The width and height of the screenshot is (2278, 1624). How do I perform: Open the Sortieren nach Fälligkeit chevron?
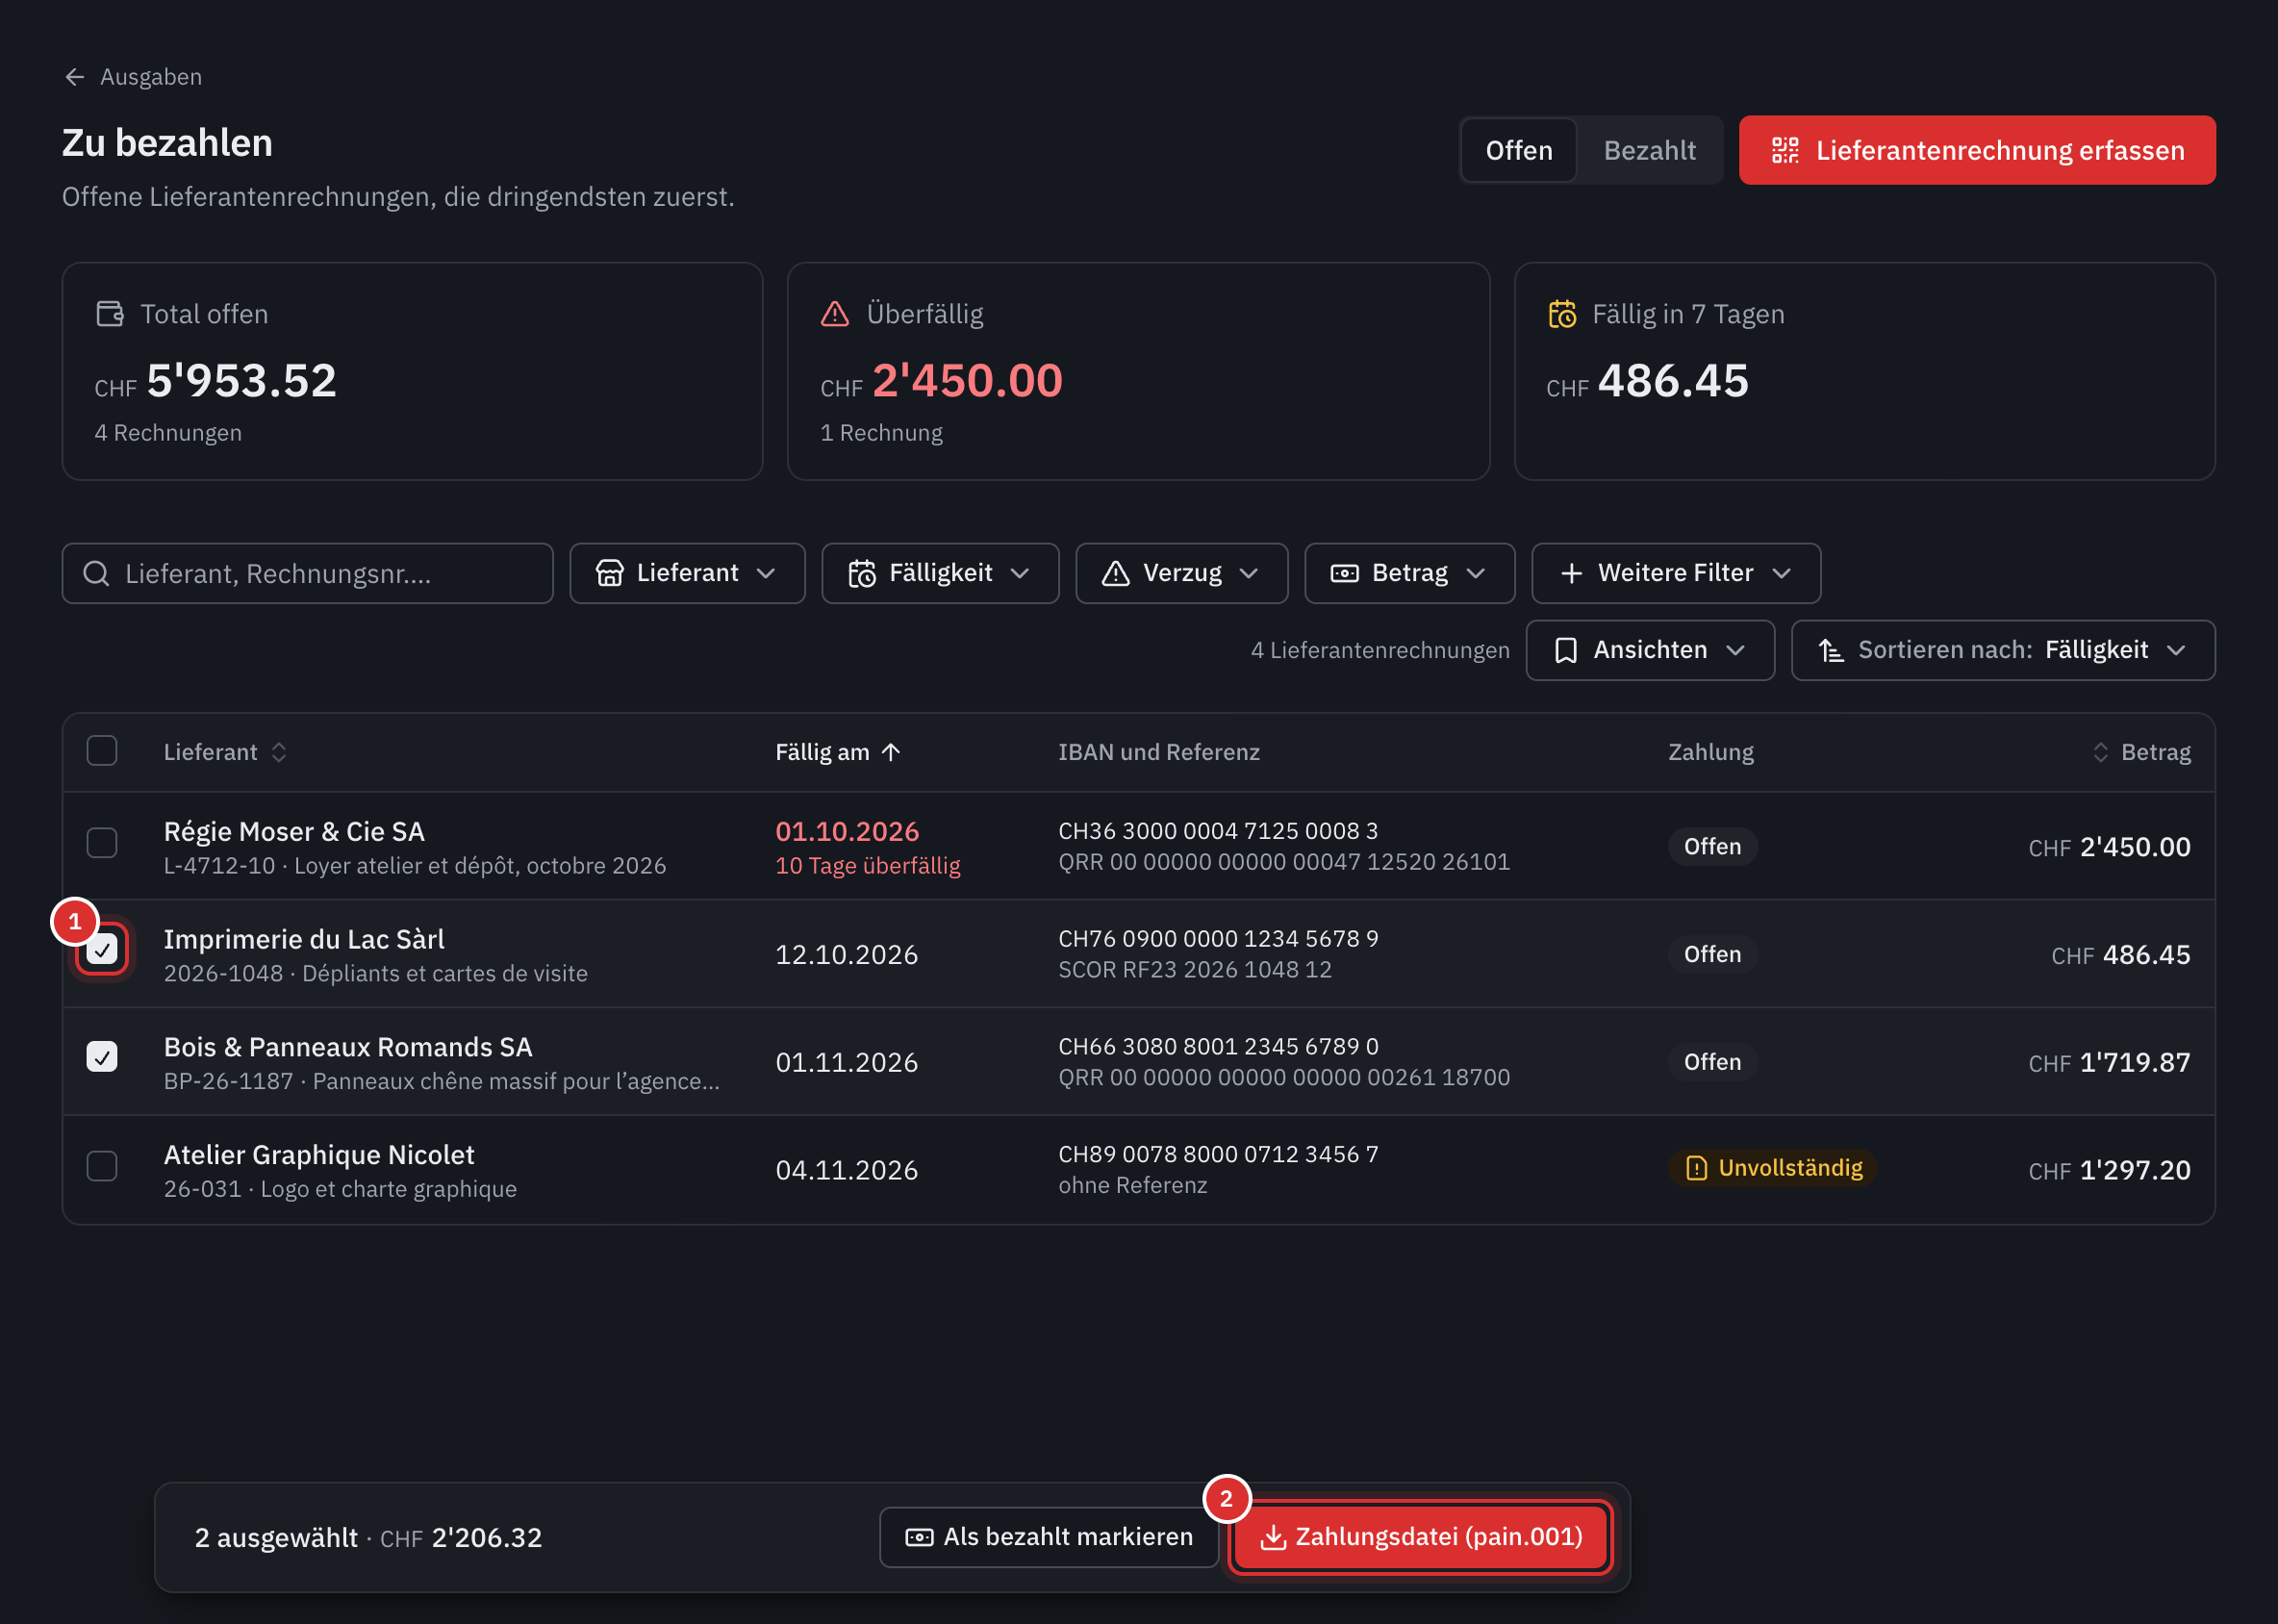[x=2175, y=650]
